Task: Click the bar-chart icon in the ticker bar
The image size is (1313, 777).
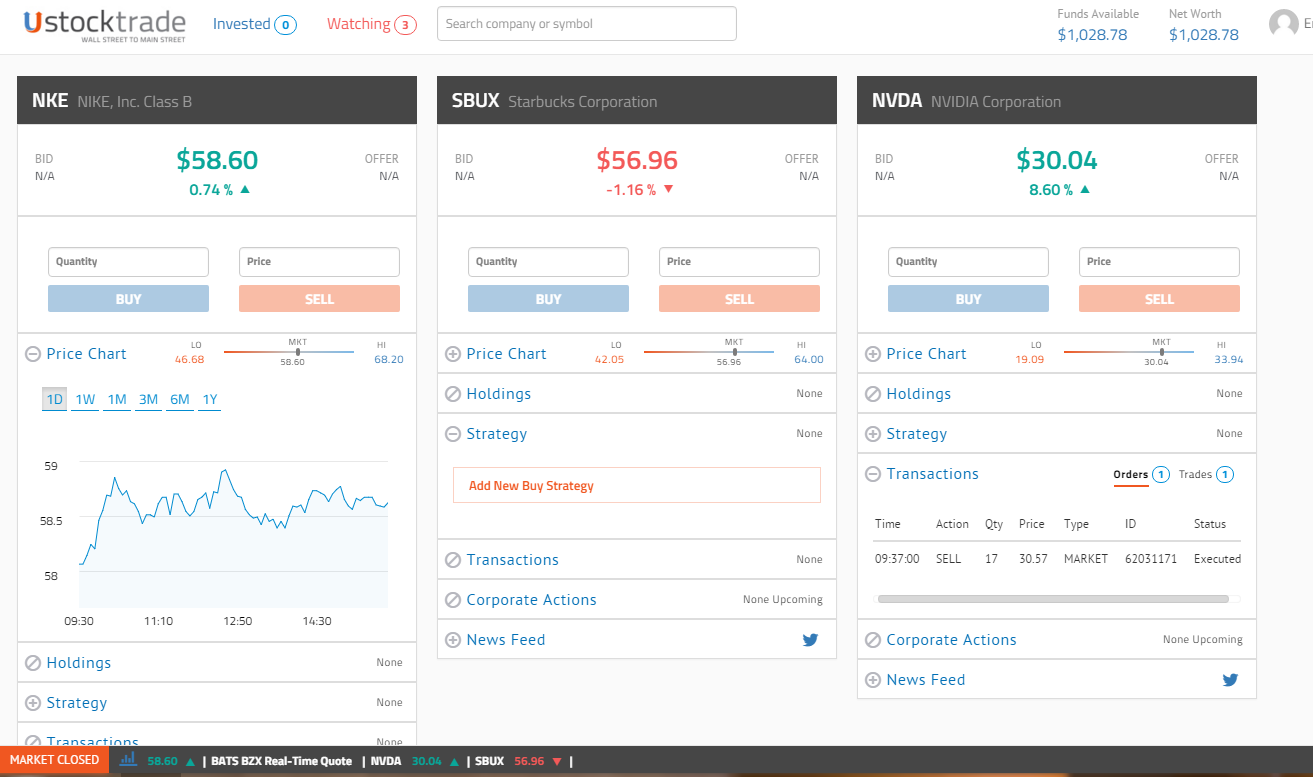Action: click(x=128, y=760)
